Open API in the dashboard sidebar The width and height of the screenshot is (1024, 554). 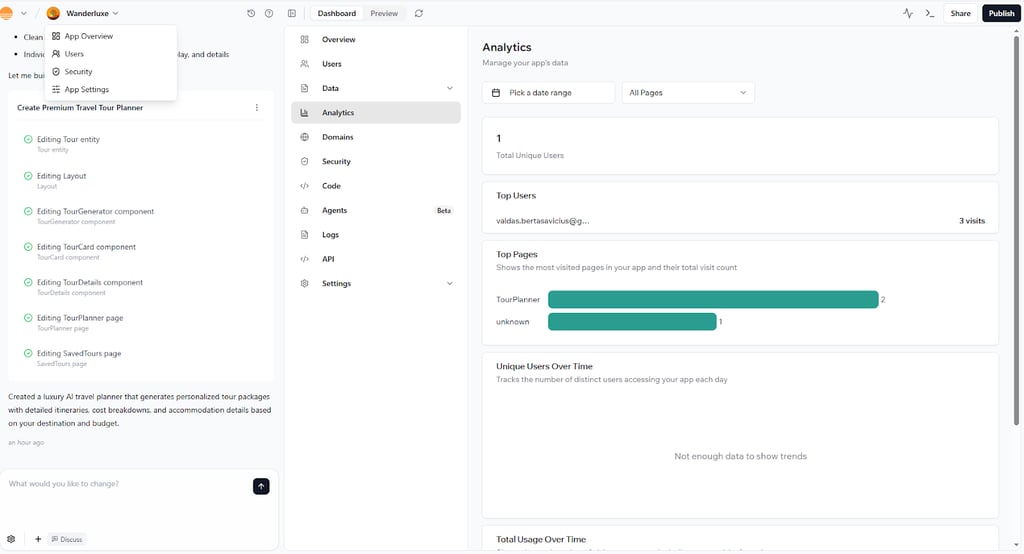pyautogui.click(x=376, y=259)
